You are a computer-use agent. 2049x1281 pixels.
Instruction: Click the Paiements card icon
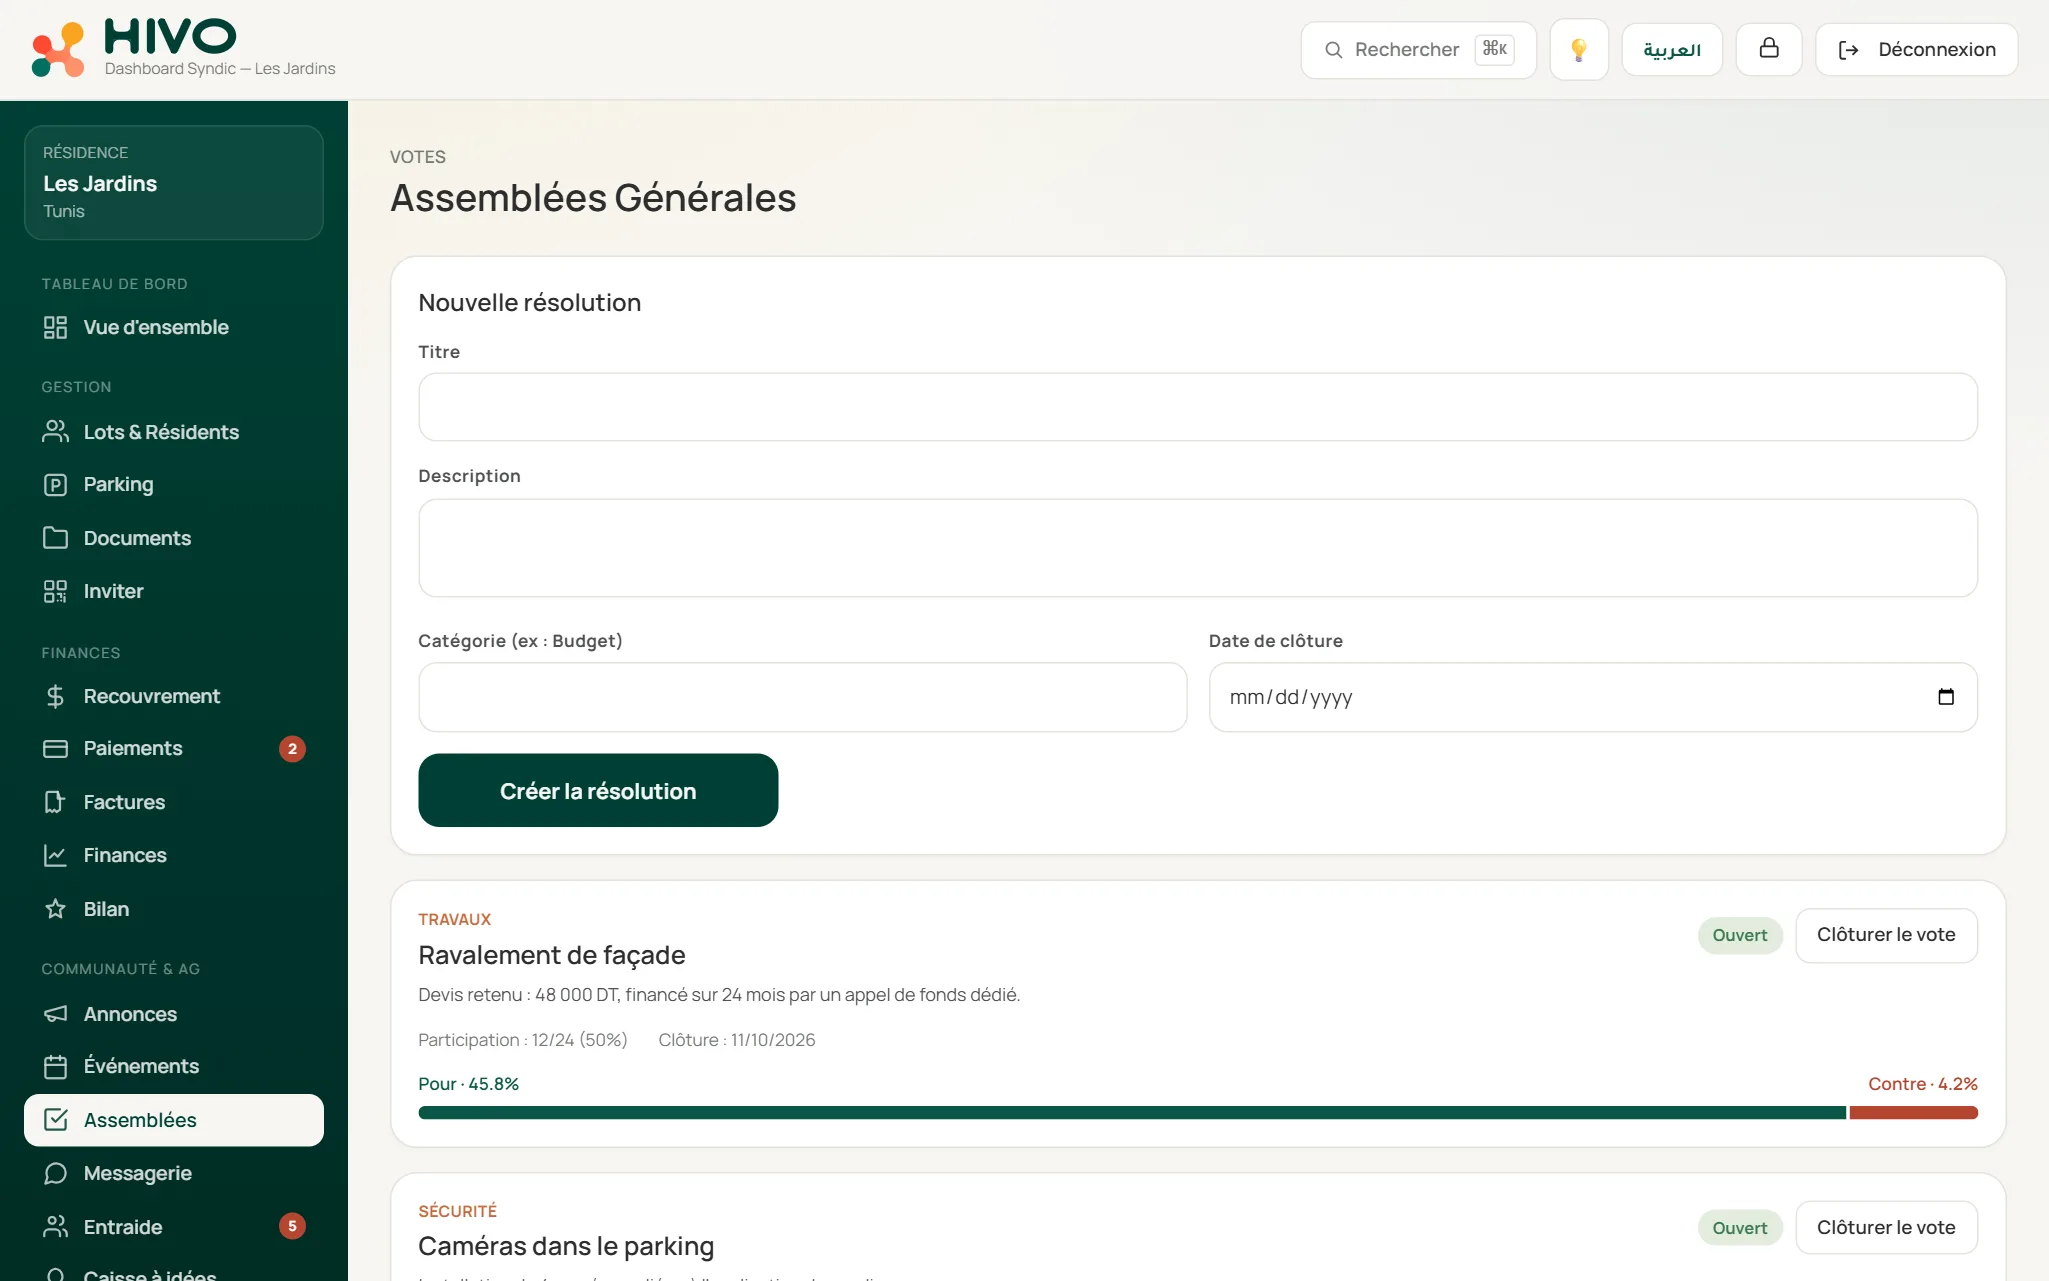(x=55, y=749)
